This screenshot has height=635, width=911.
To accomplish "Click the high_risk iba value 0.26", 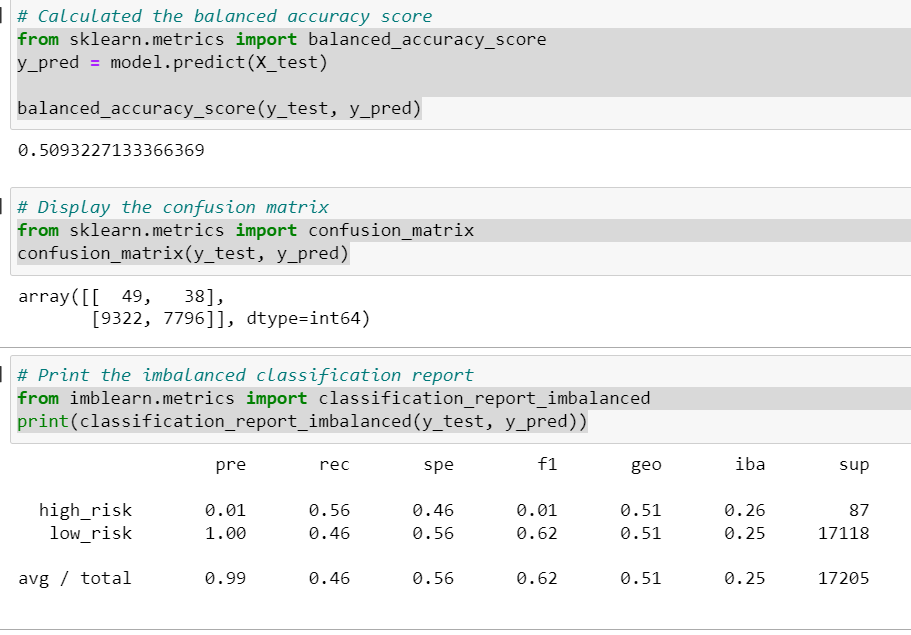I will pos(745,510).
